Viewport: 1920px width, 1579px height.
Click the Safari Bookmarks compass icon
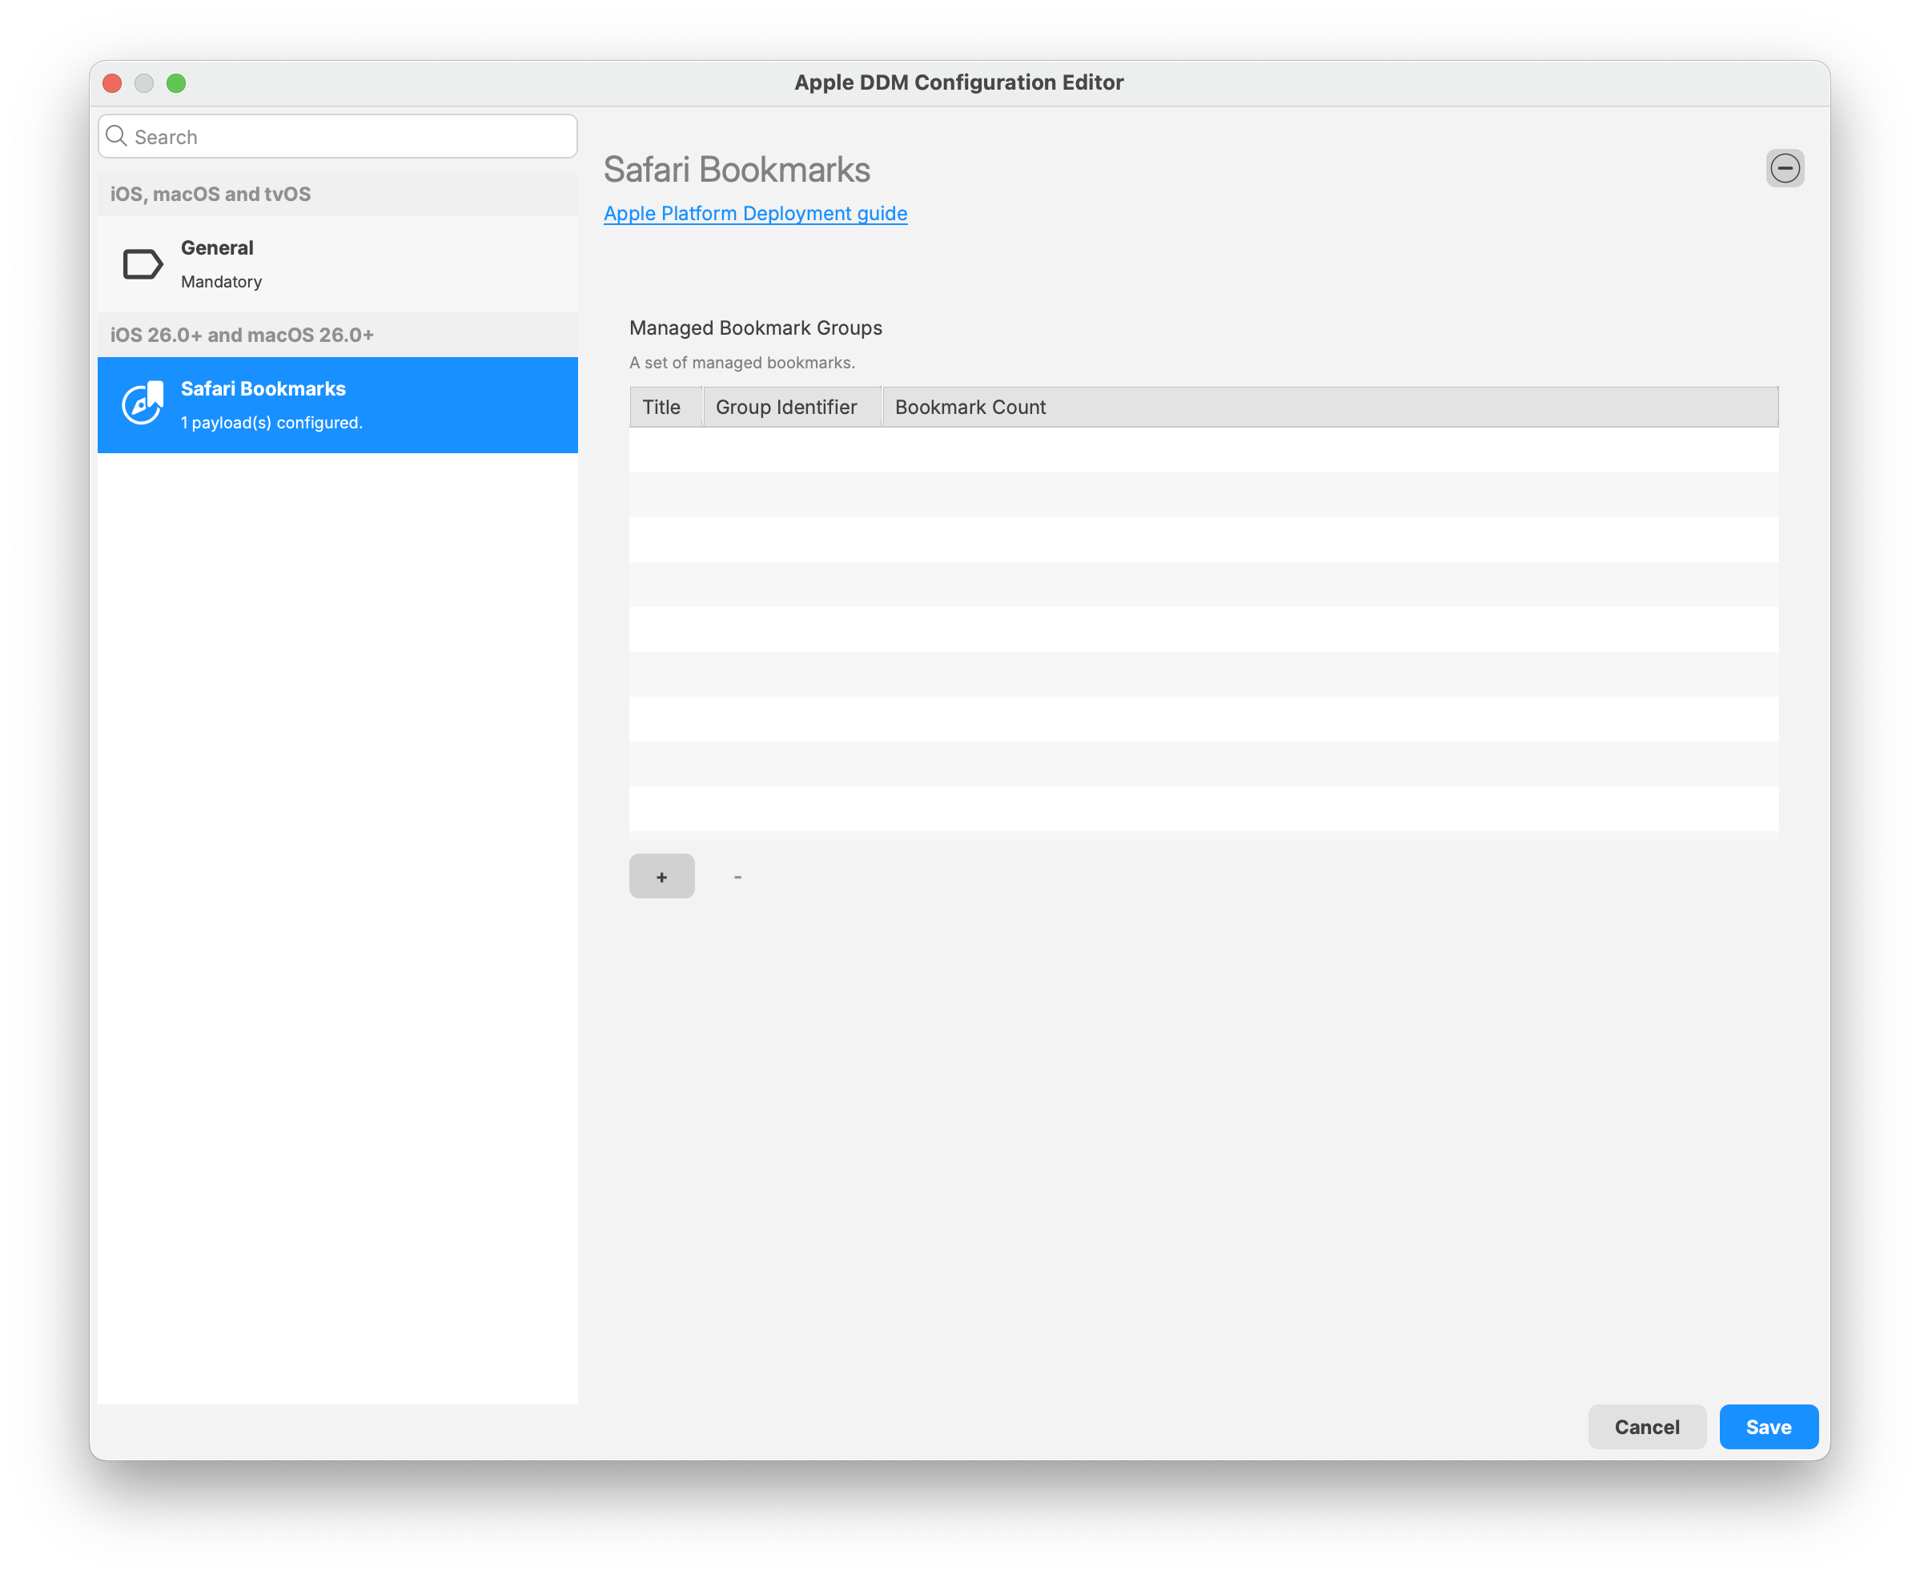(x=142, y=404)
